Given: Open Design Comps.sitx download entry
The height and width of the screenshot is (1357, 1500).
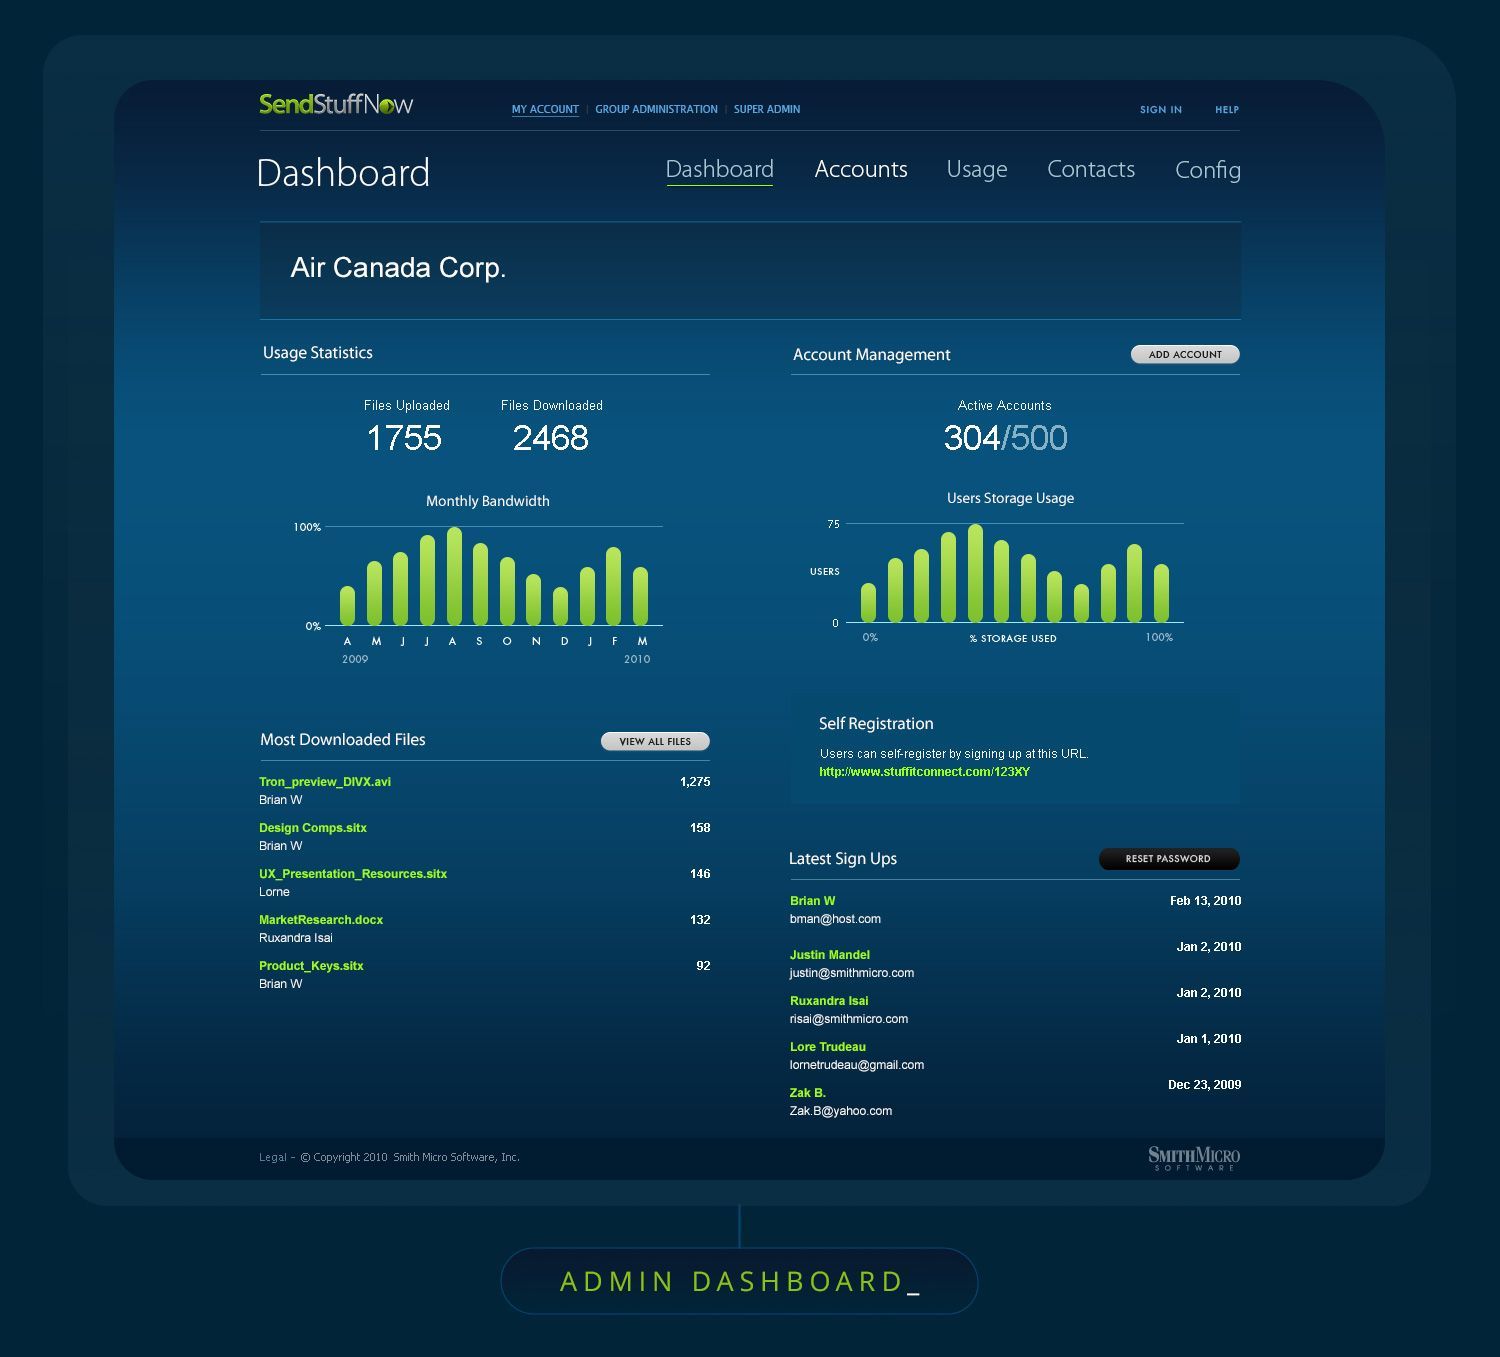Looking at the screenshot, I should tap(312, 828).
